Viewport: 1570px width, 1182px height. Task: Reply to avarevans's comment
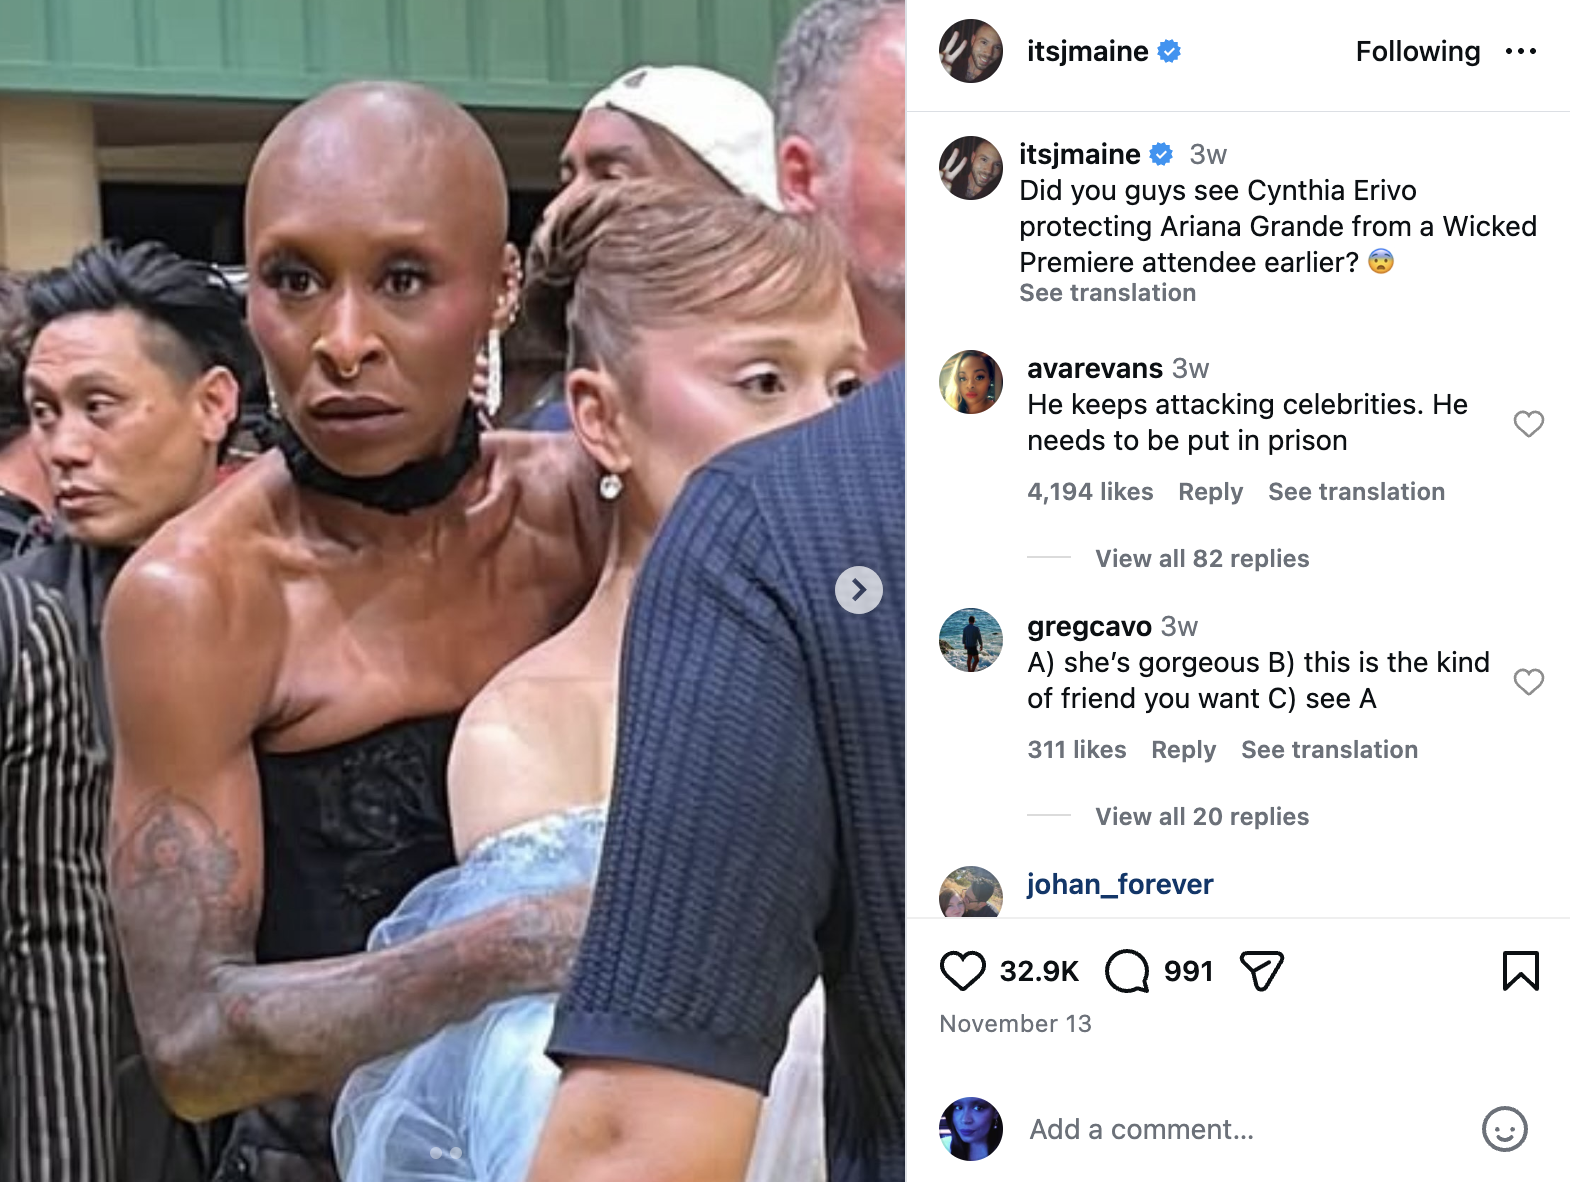1210,491
